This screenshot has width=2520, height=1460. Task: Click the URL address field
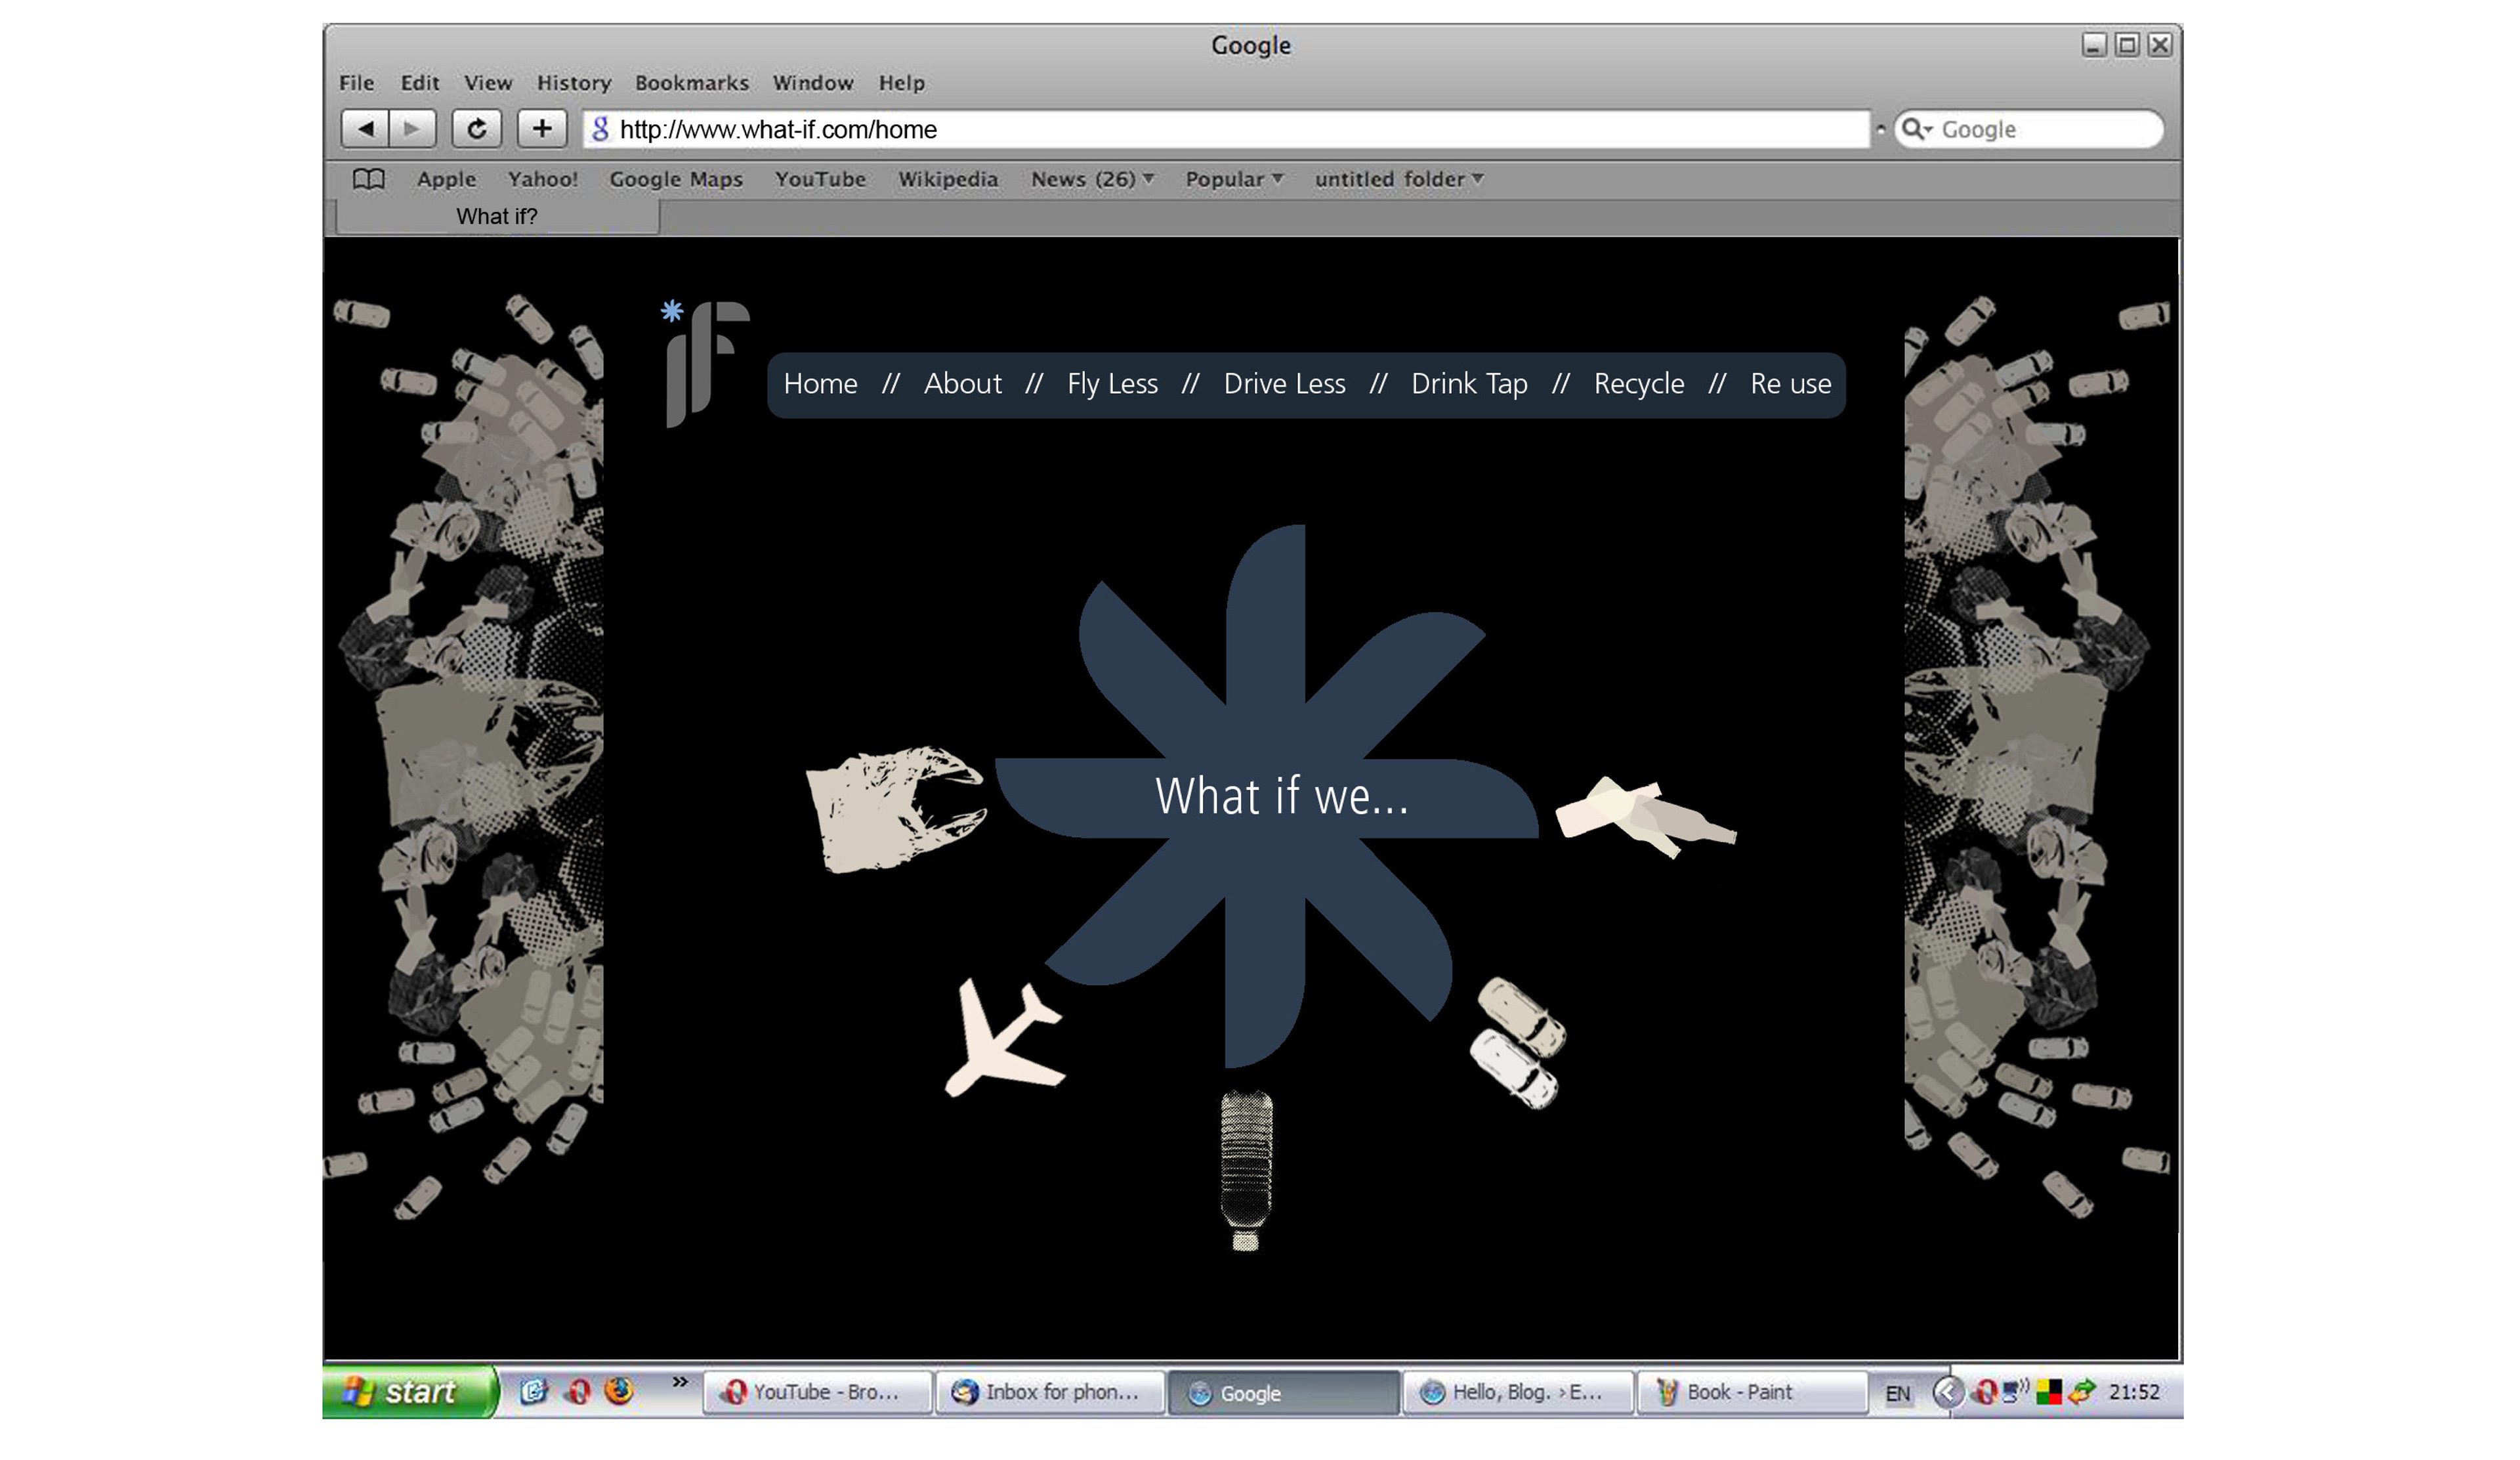pyautogui.click(x=1226, y=129)
